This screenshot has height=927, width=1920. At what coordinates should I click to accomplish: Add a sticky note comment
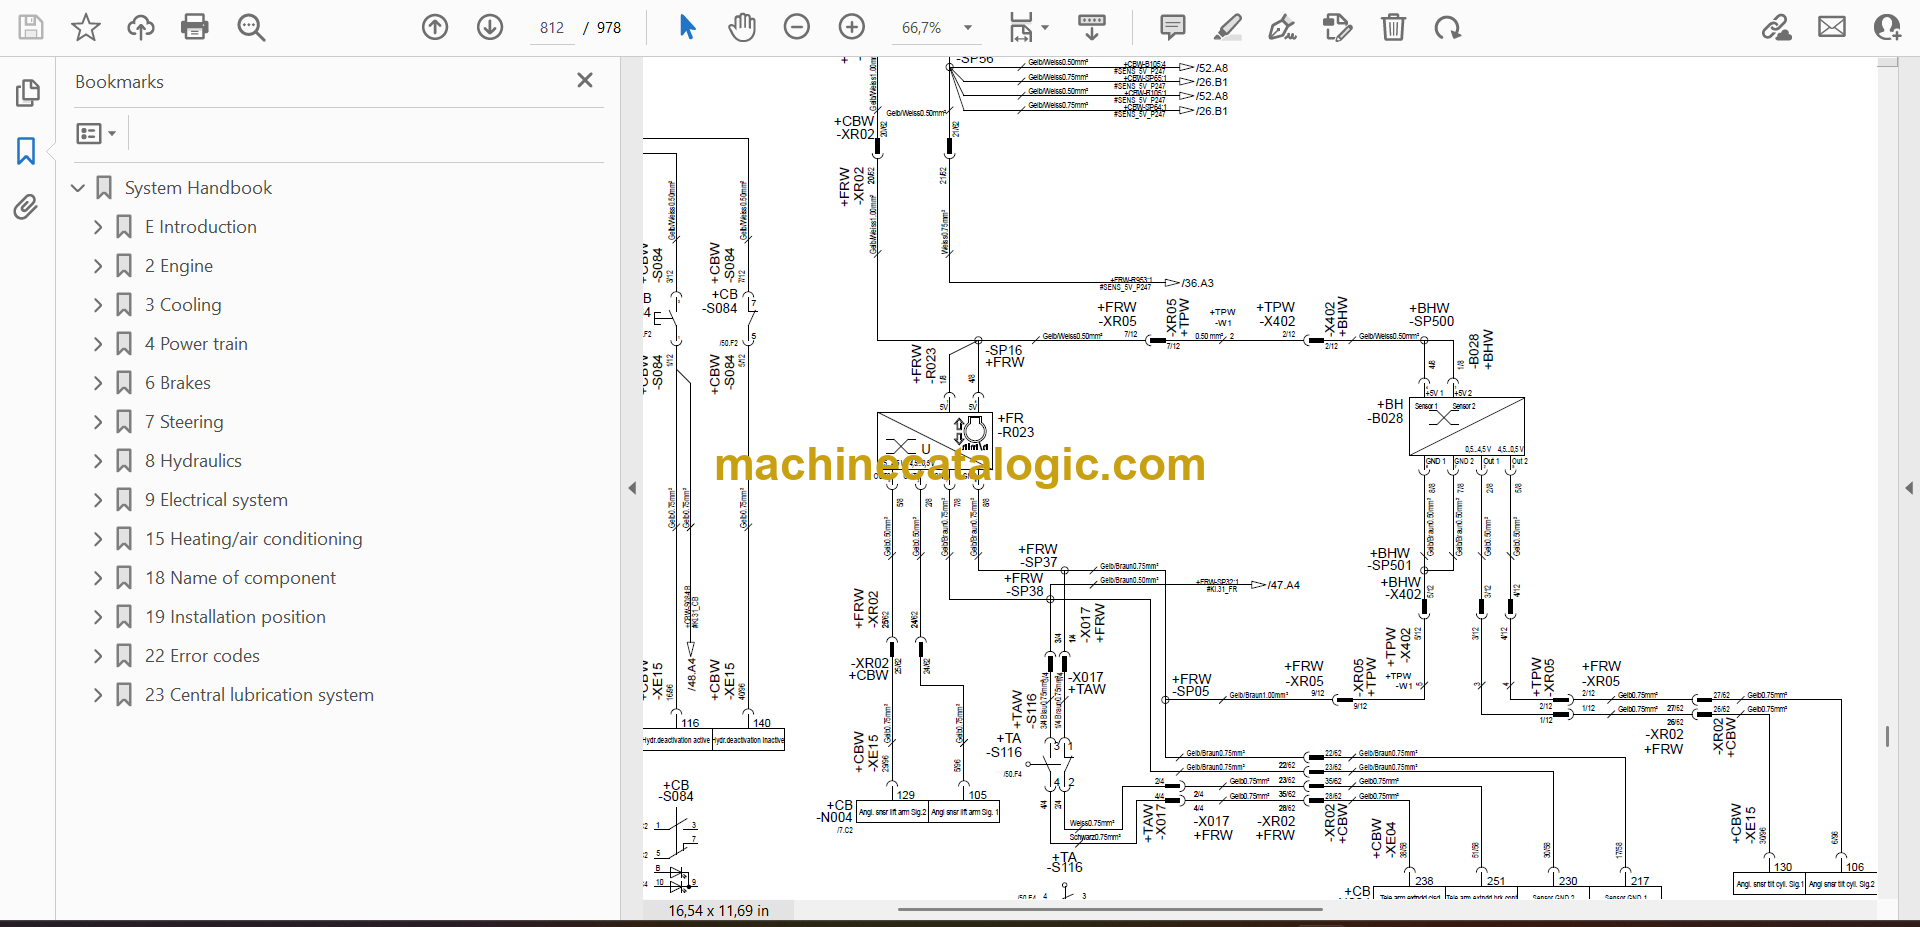point(1173,27)
